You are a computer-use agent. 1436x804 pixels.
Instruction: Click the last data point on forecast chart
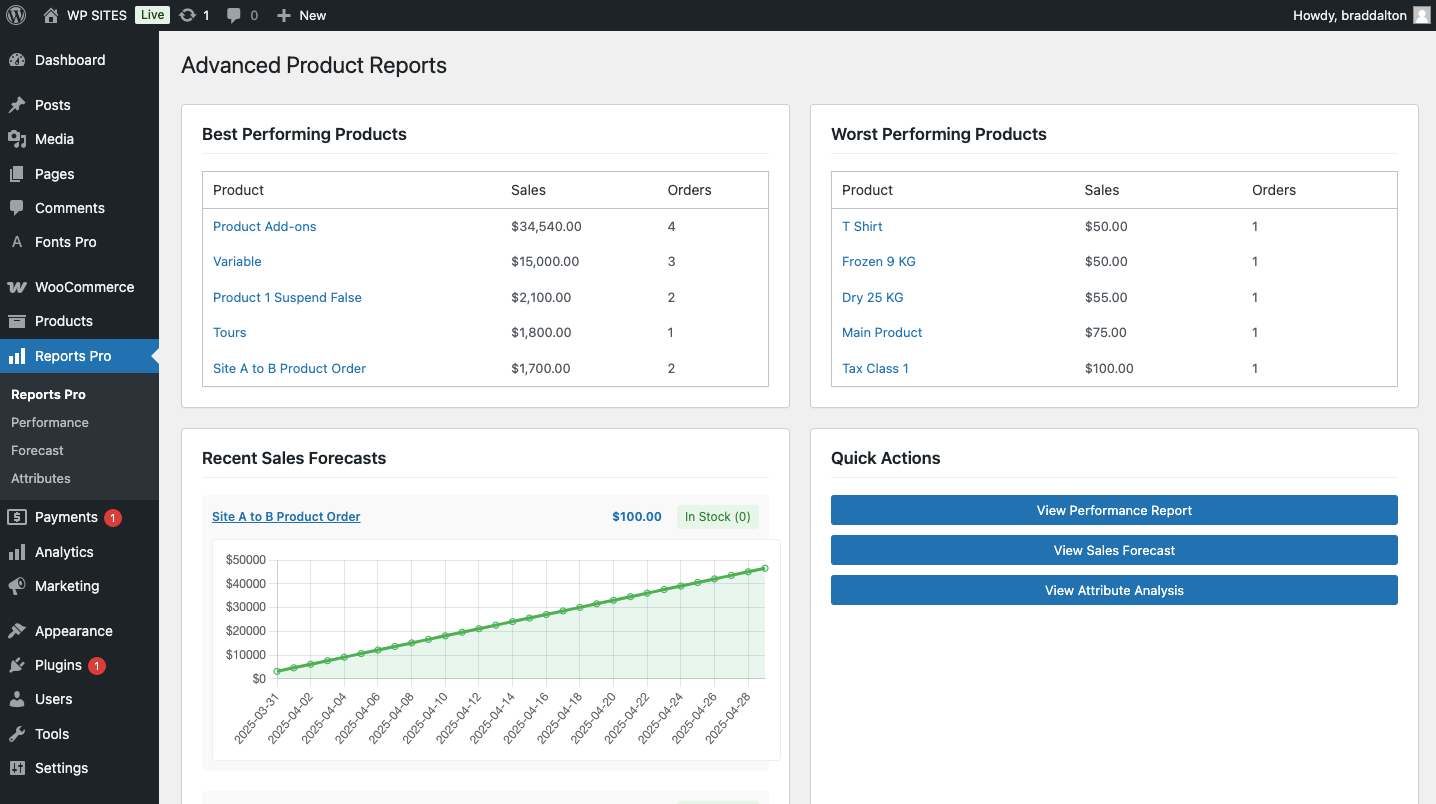click(x=764, y=568)
